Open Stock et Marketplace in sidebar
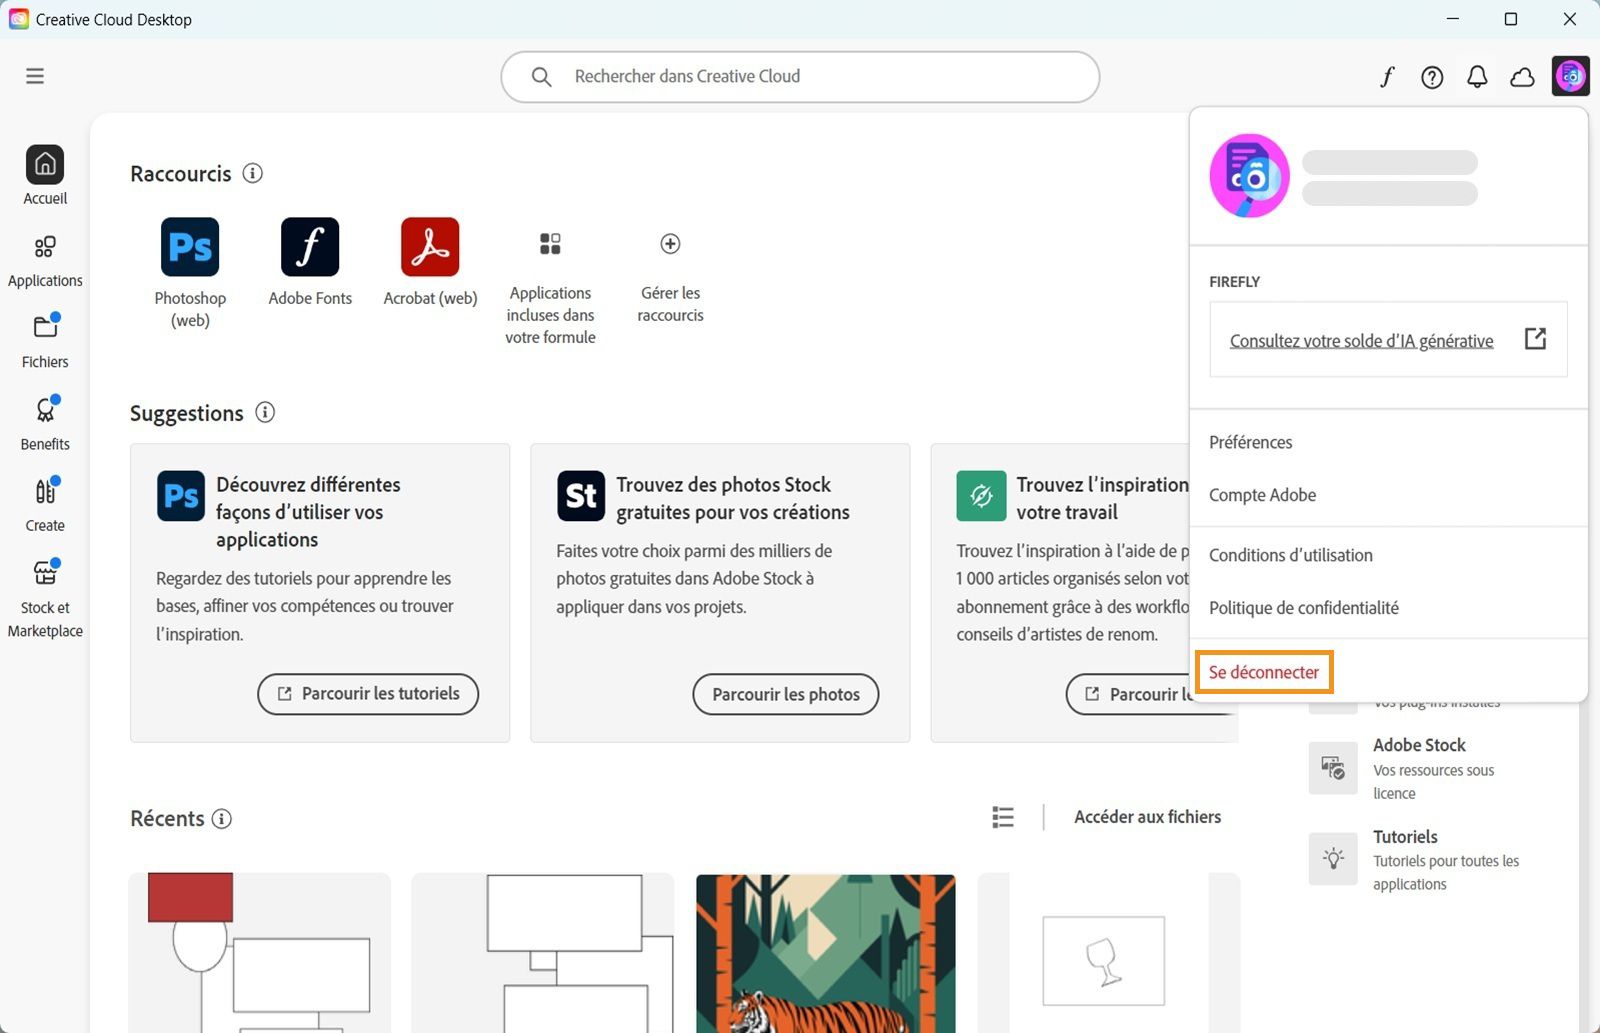1600x1033 pixels. [45, 599]
